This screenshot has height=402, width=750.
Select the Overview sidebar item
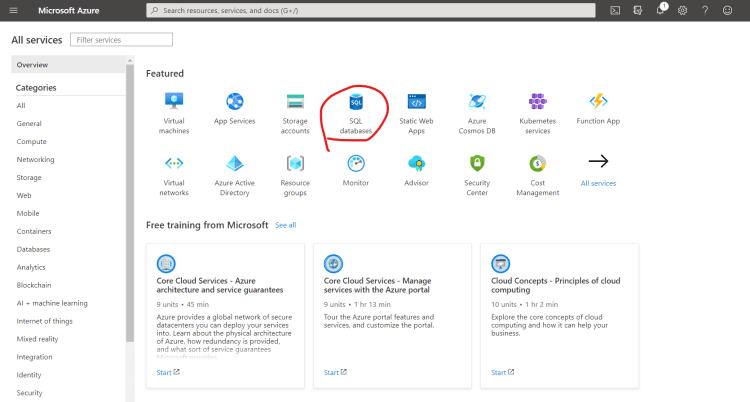point(68,65)
